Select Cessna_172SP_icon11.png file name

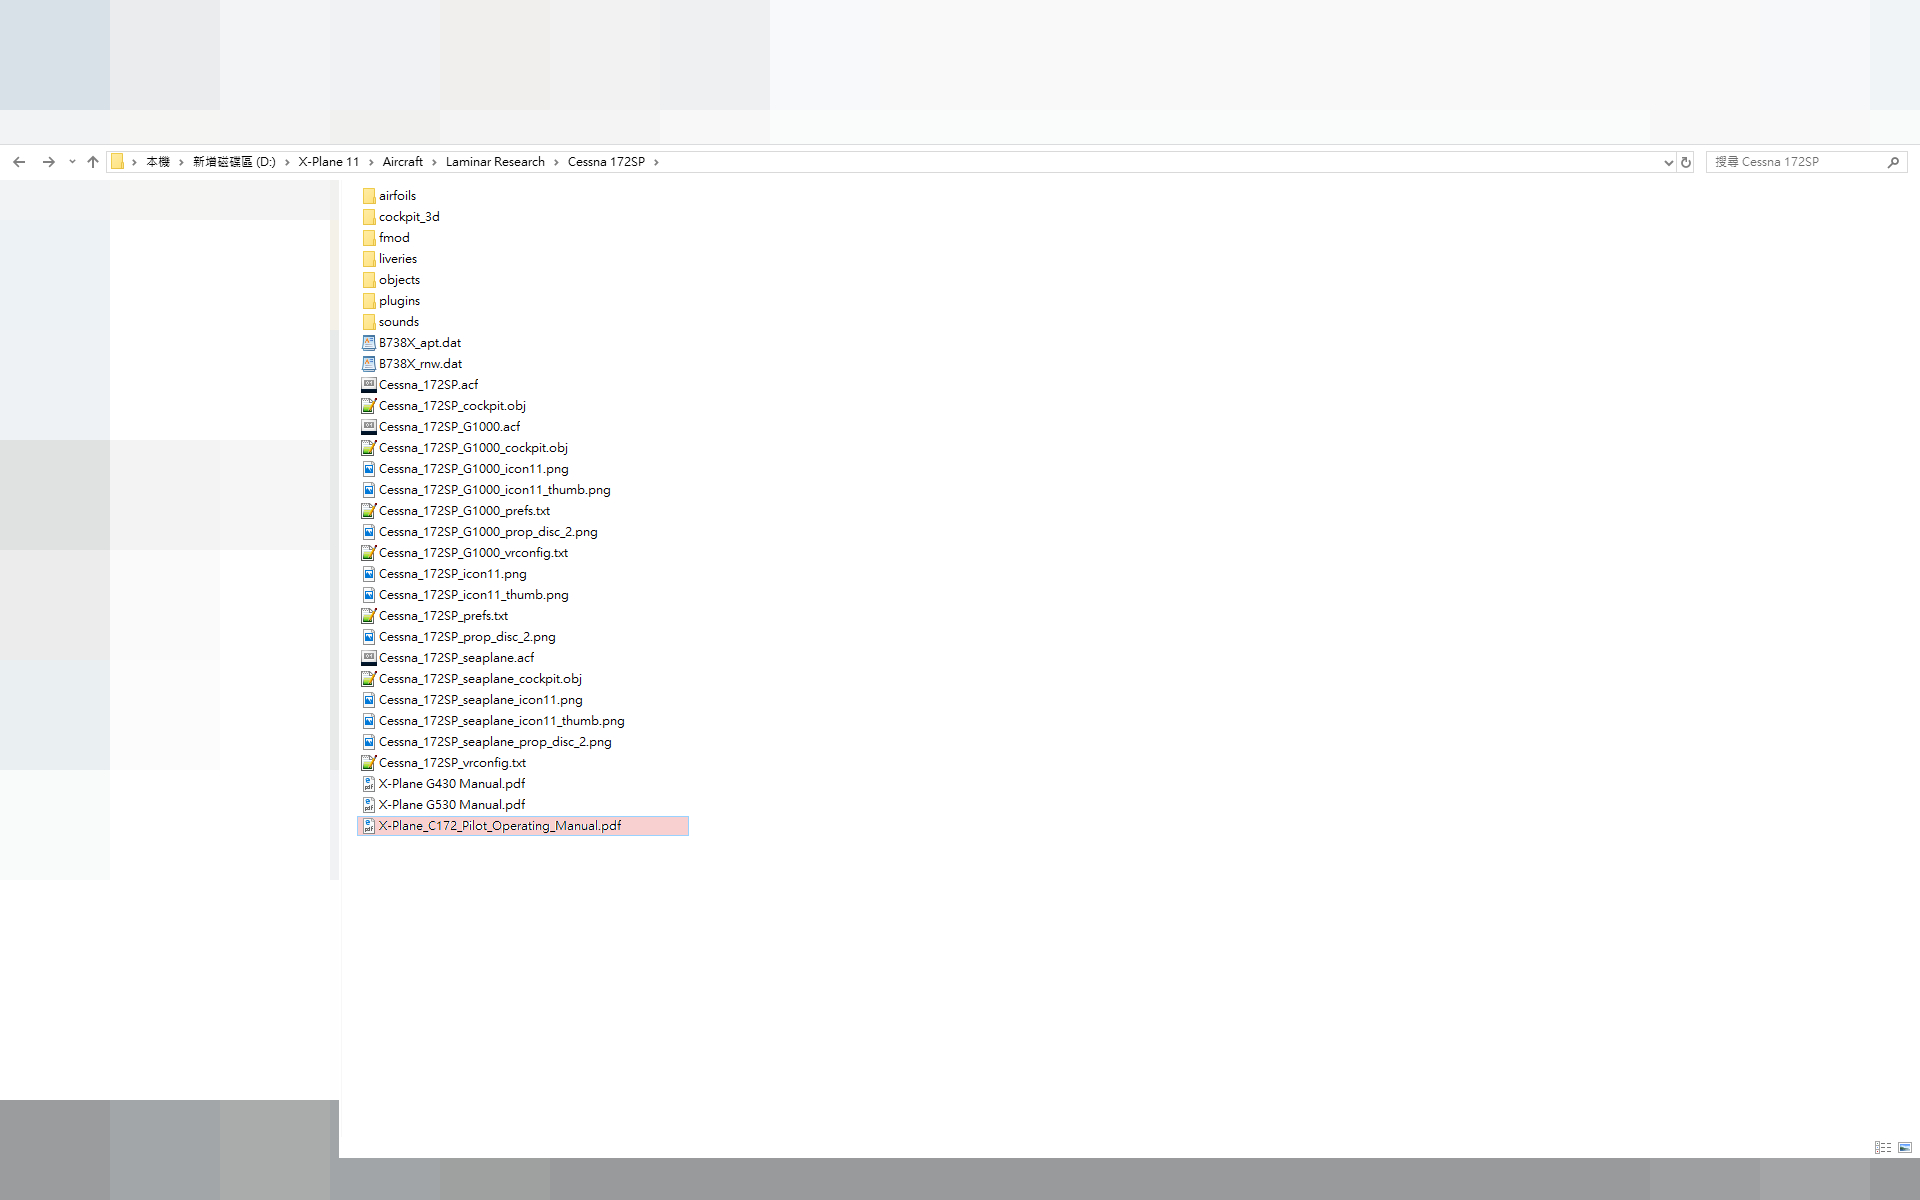pyautogui.click(x=453, y=574)
